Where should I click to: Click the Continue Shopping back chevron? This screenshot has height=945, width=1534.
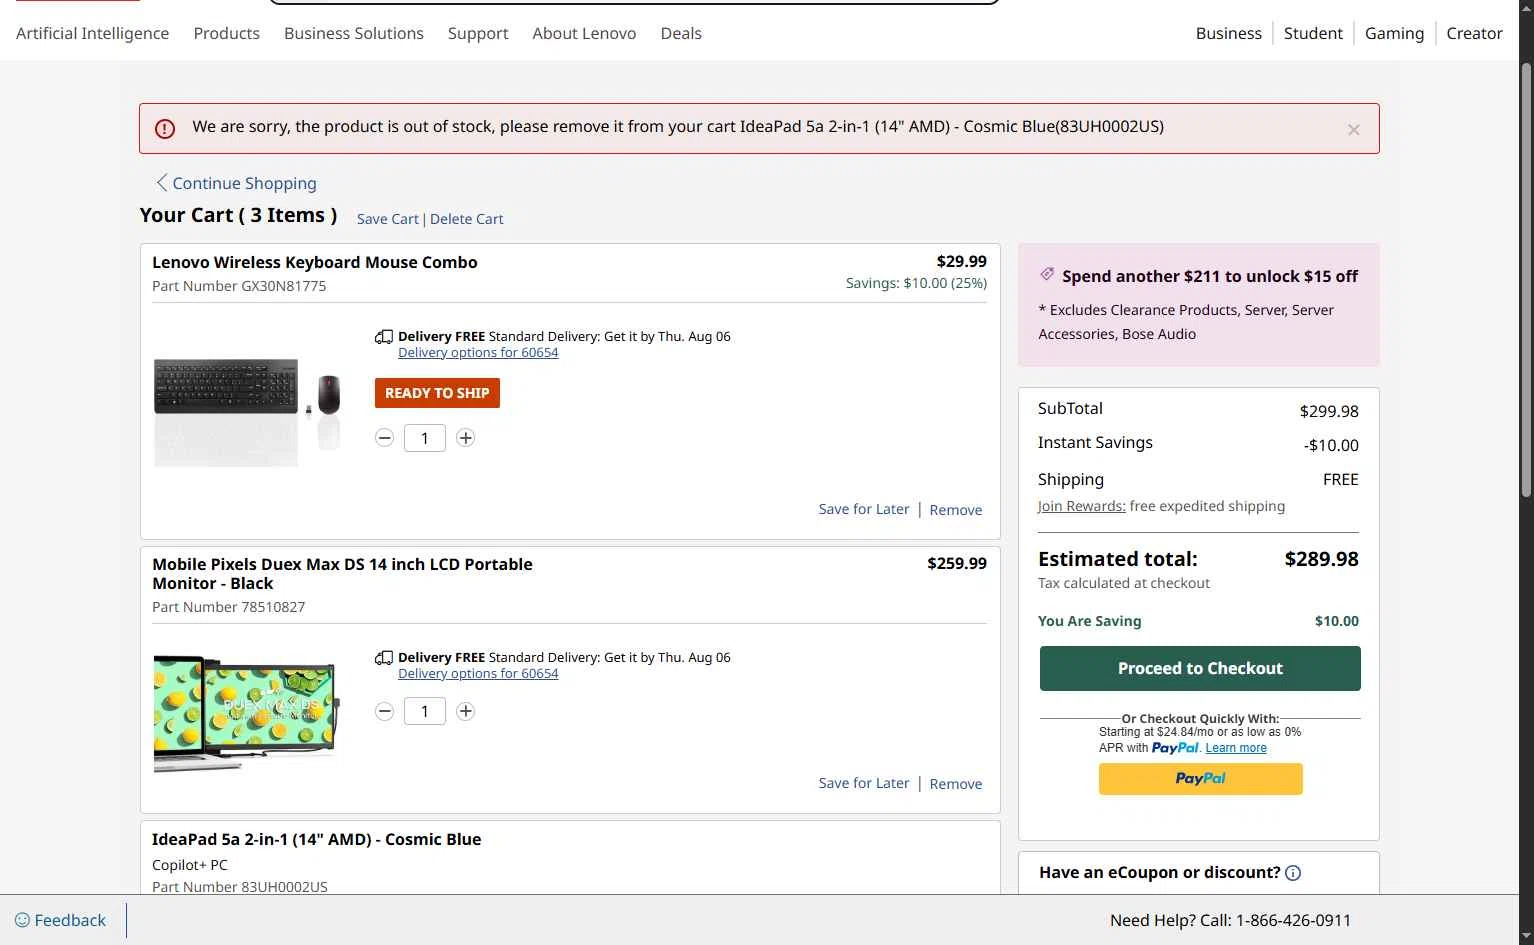(161, 183)
